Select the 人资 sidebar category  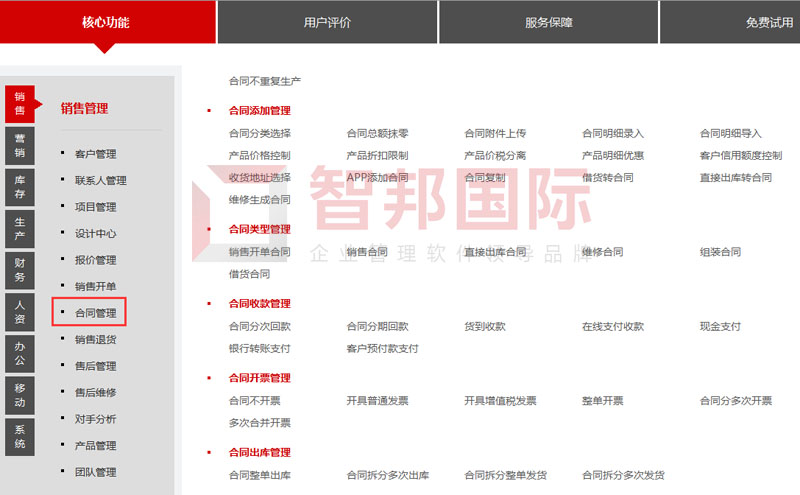coord(20,312)
